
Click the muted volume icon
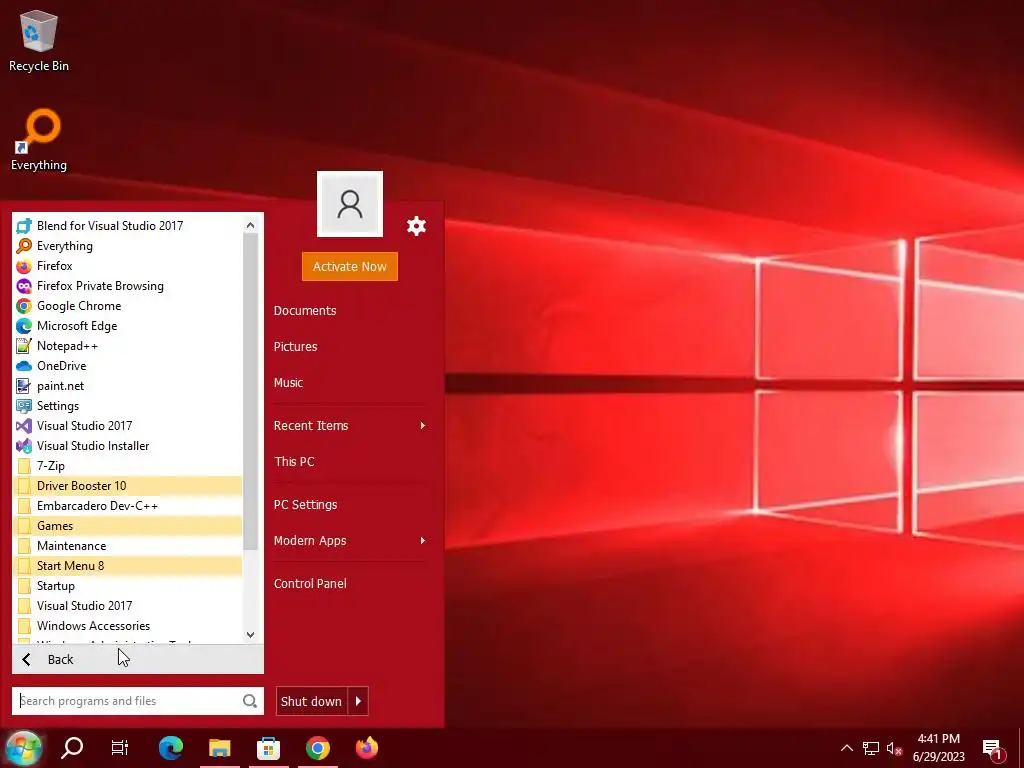(895, 748)
